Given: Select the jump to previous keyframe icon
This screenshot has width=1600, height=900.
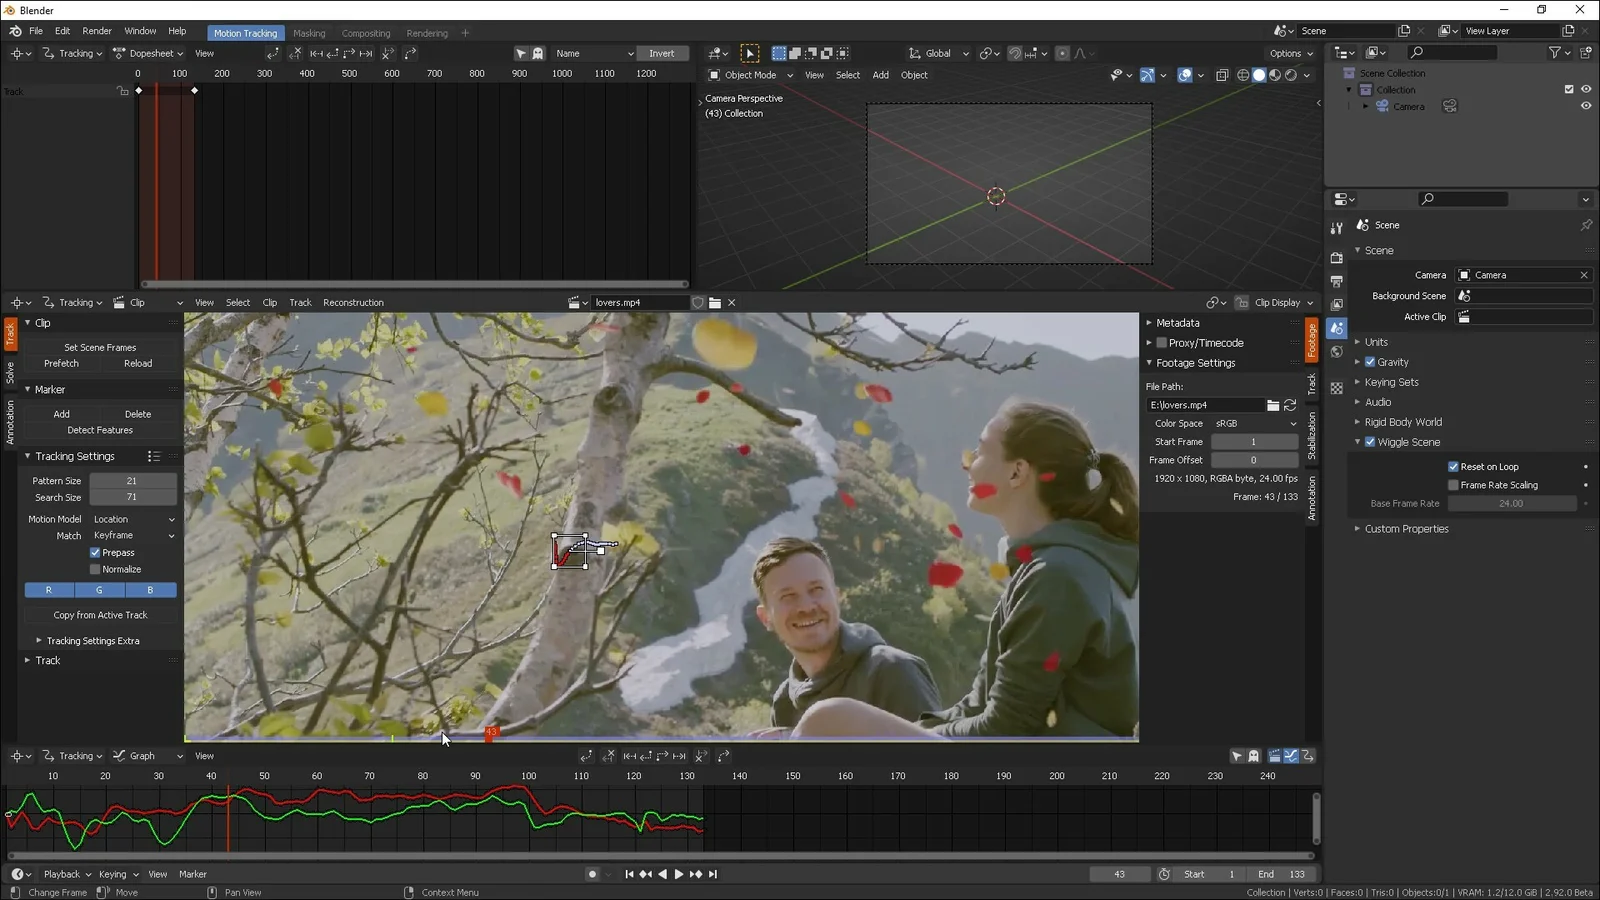Looking at the screenshot, I should pos(646,873).
